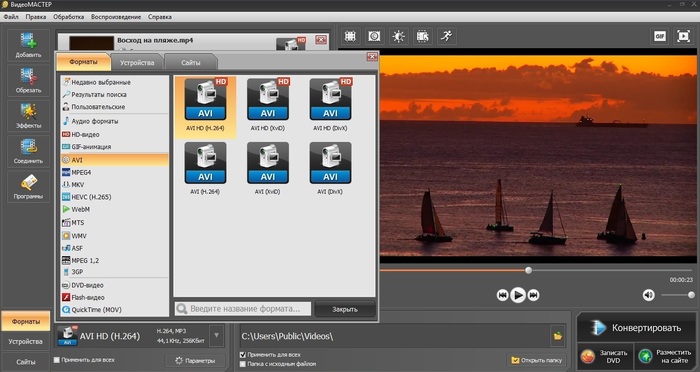The height and width of the screenshot is (372, 700).
Task: Expand the output format dropdown arrow
Action: (217, 336)
